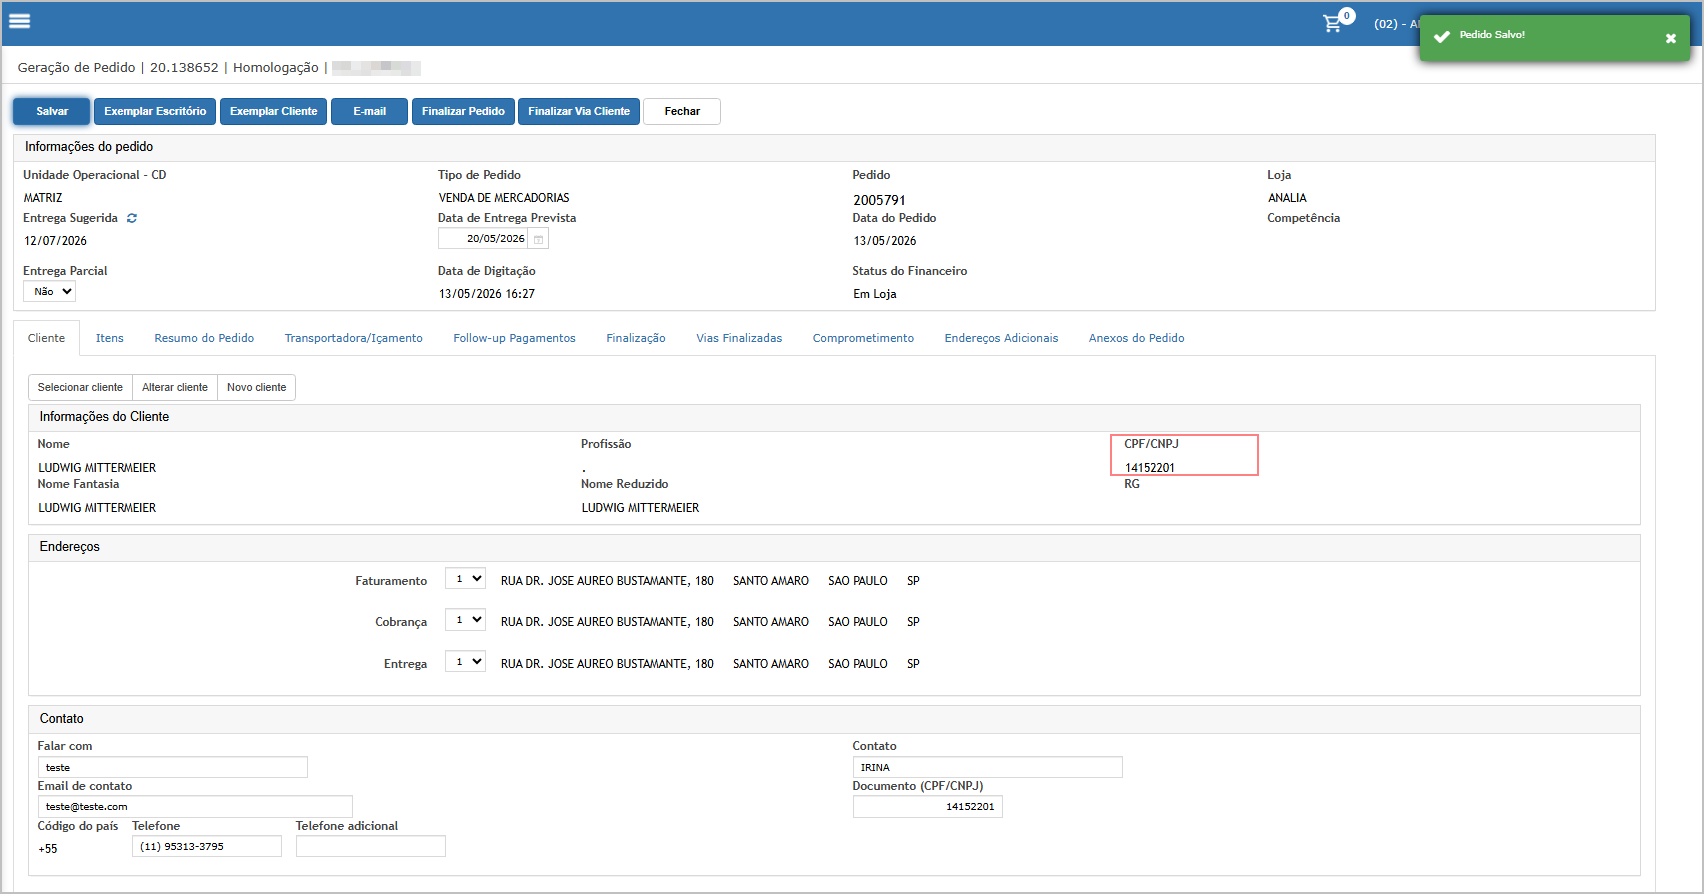Click the Data de Entrega Prevista field

[x=483, y=239]
